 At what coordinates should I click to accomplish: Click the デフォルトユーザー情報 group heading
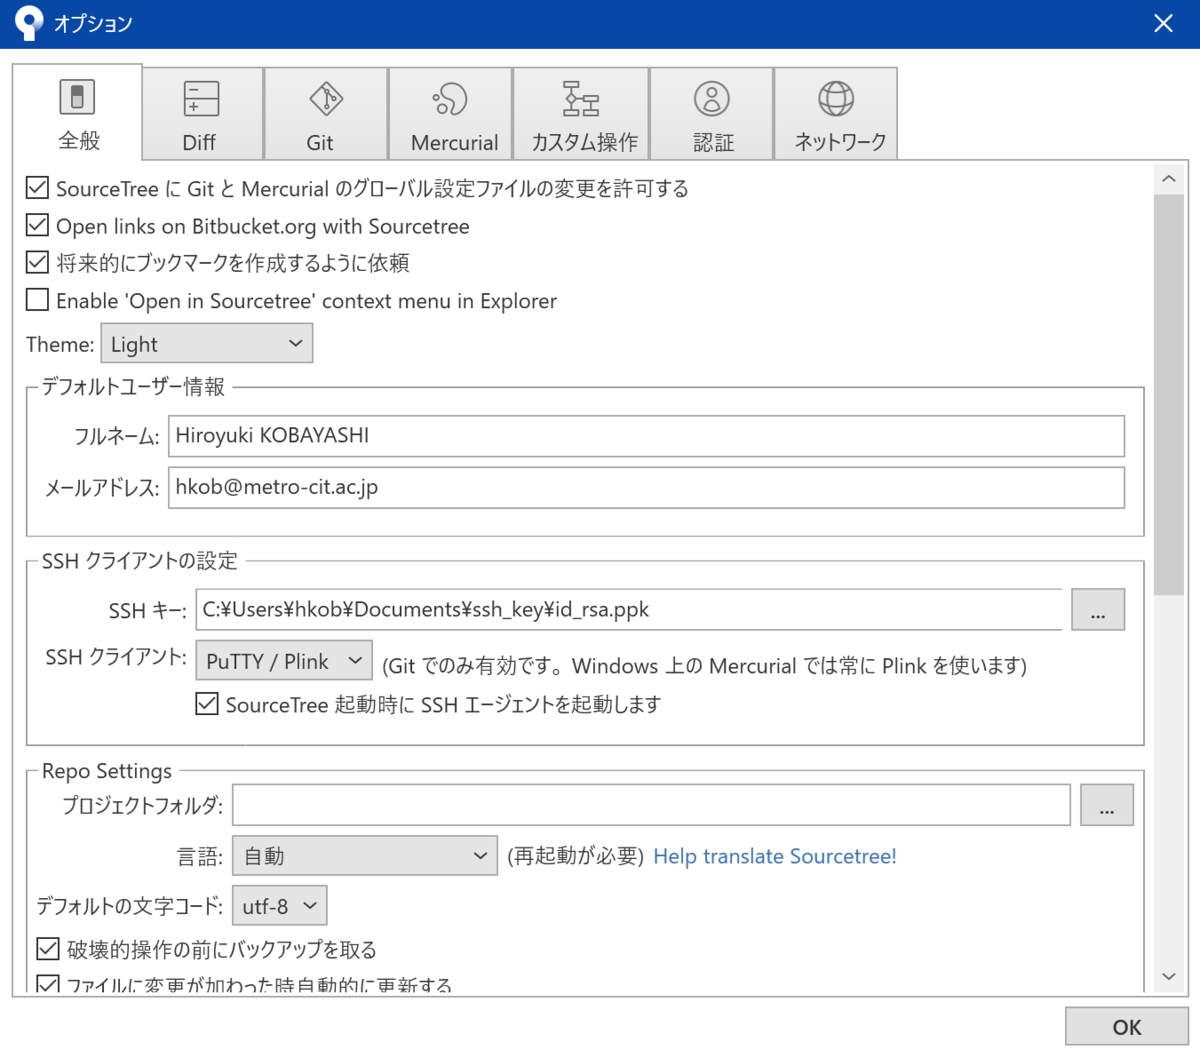133,387
